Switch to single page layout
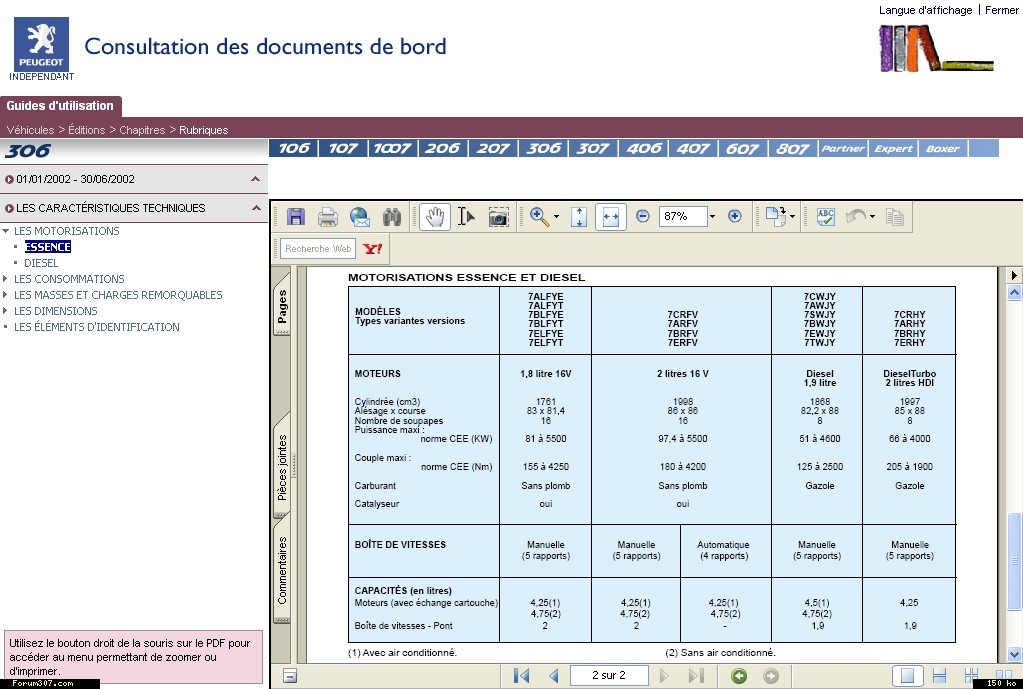The image size is (1023, 689). (908, 675)
